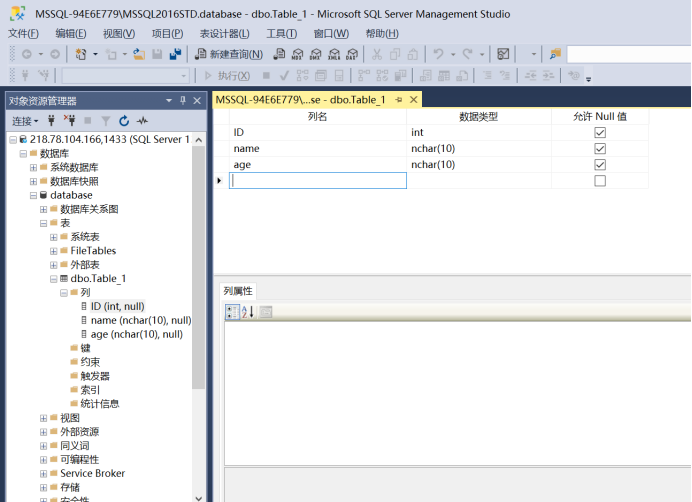Expand the 系统数据库 folder
The width and height of the screenshot is (692, 502).
click(33, 167)
